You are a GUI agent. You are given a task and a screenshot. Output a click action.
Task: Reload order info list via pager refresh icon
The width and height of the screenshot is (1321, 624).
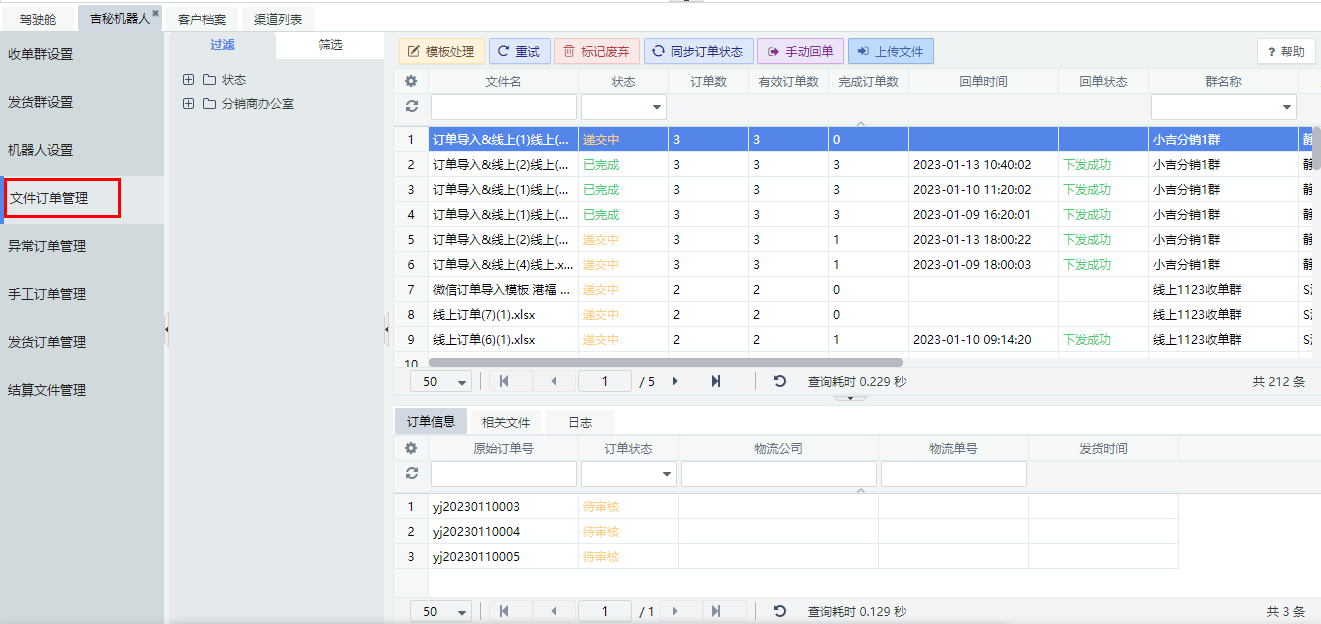pos(780,611)
